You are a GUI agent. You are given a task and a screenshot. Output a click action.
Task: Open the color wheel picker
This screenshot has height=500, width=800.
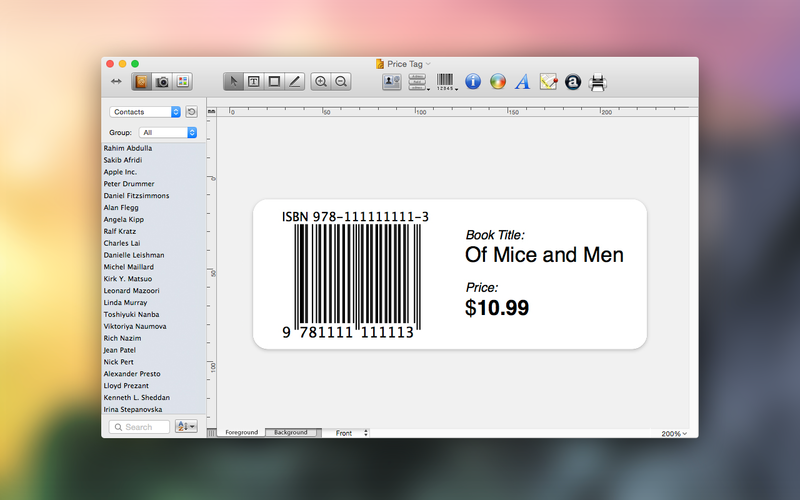coord(498,82)
